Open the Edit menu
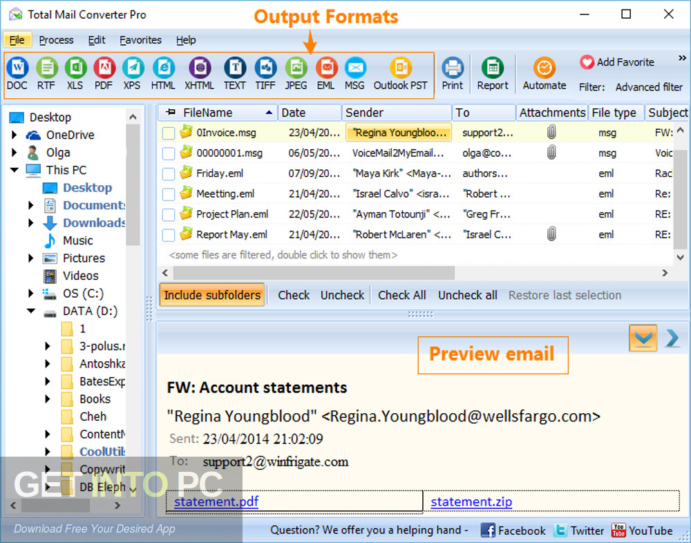 point(97,40)
